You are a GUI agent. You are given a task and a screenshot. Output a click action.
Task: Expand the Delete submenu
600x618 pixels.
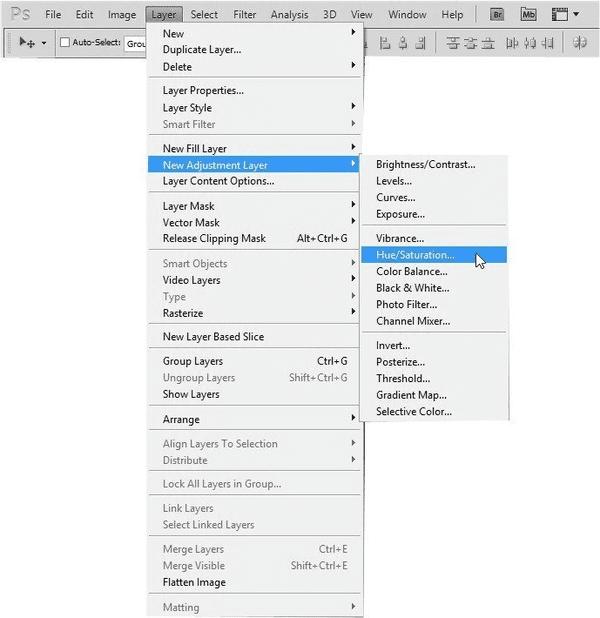pyautogui.click(x=253, y=67)
